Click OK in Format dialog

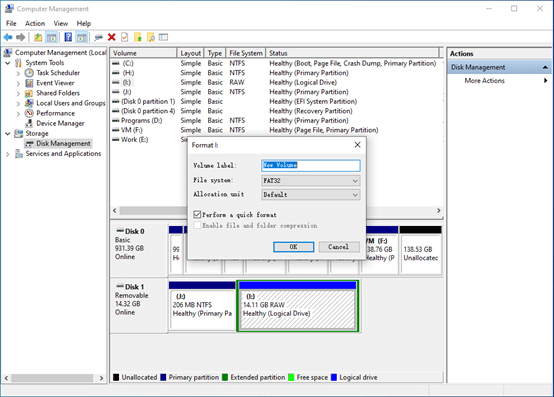pos(293,247)
